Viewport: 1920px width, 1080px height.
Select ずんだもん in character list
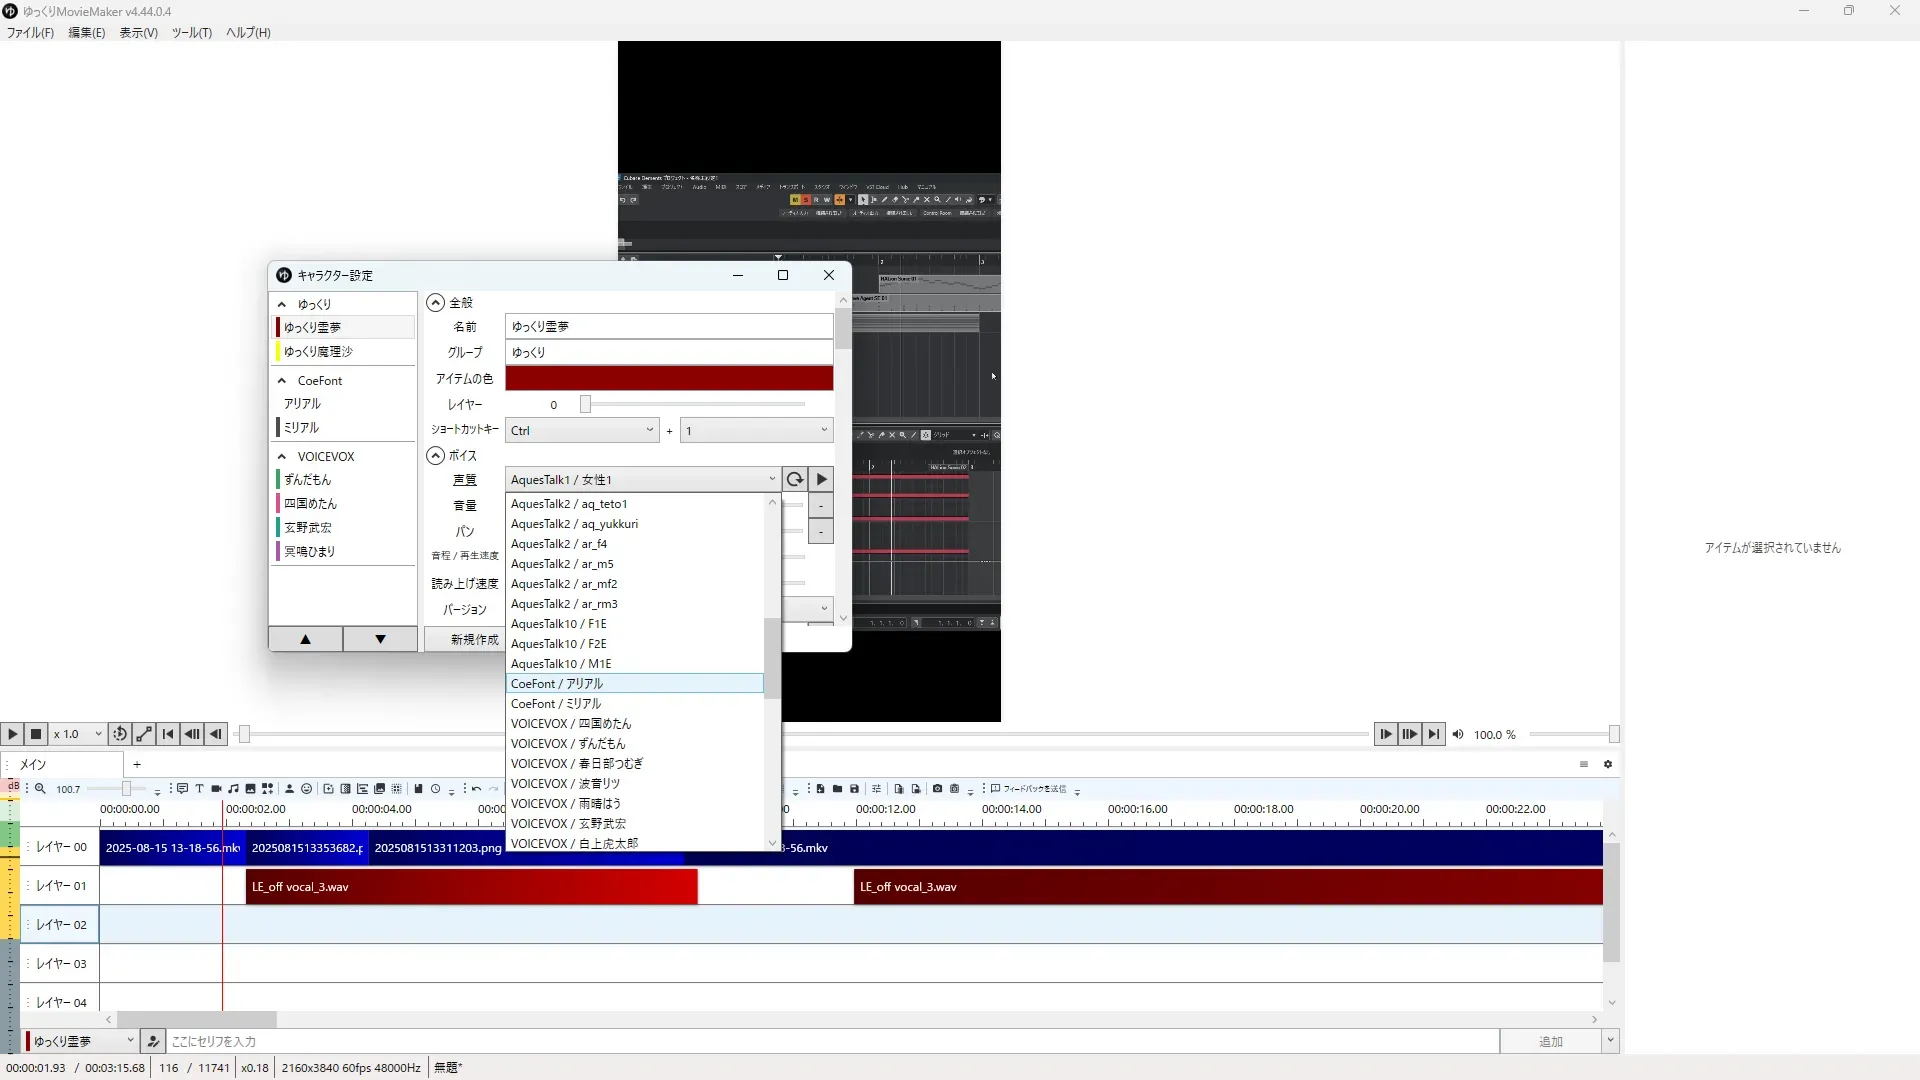307,480
